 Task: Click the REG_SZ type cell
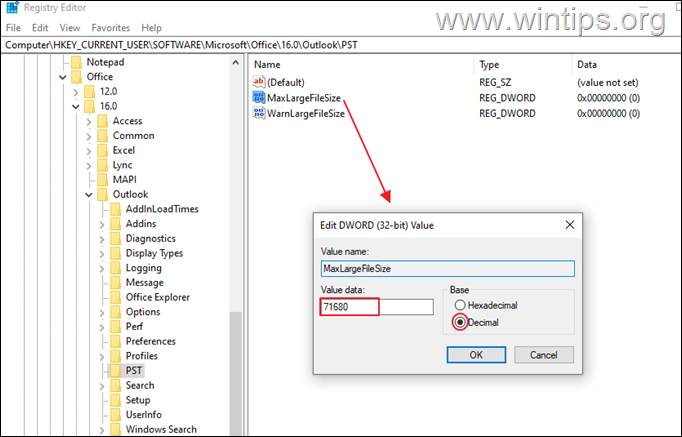click(x=495, y=82)
